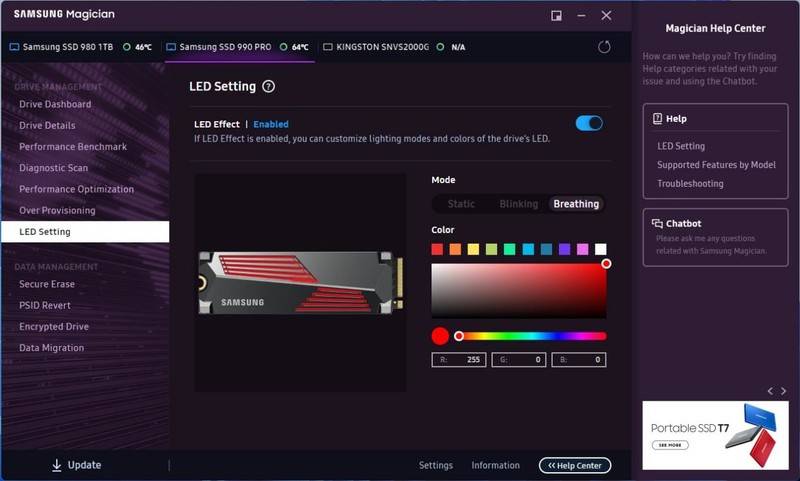
Task: Click the Portable SSD T7 banner image
Action: [715, 435]
